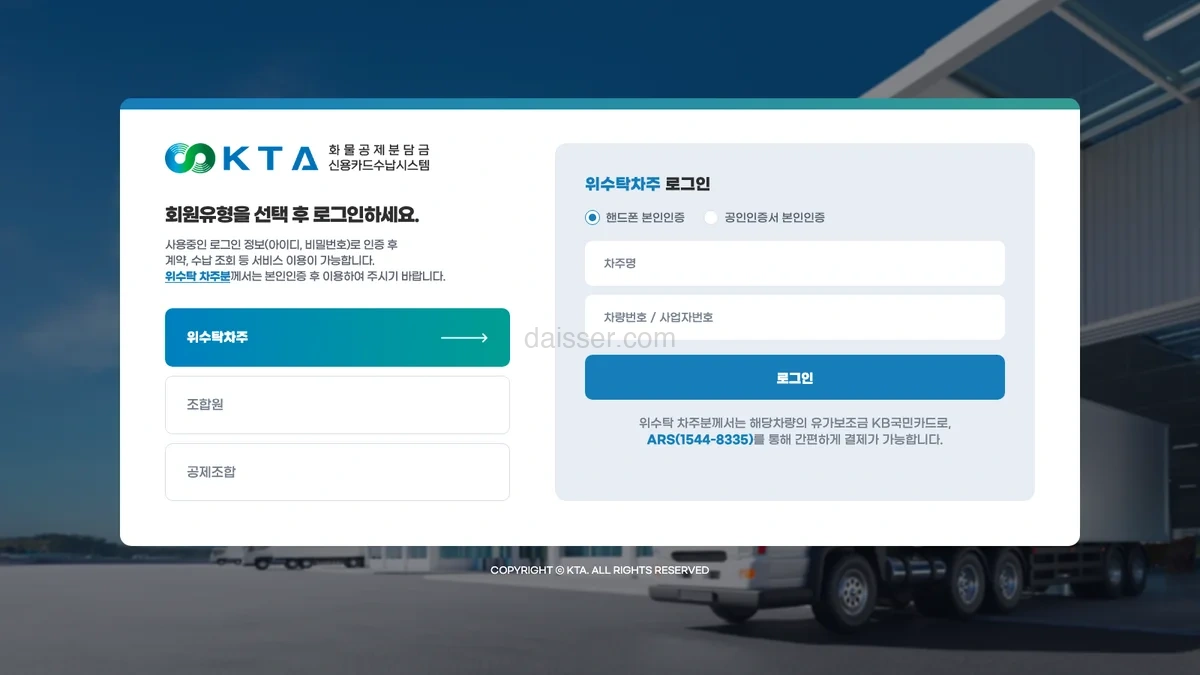1200x675 pixels.
Task: Click the ARS(1544-8335) phone number text
Action: [699, 439]
